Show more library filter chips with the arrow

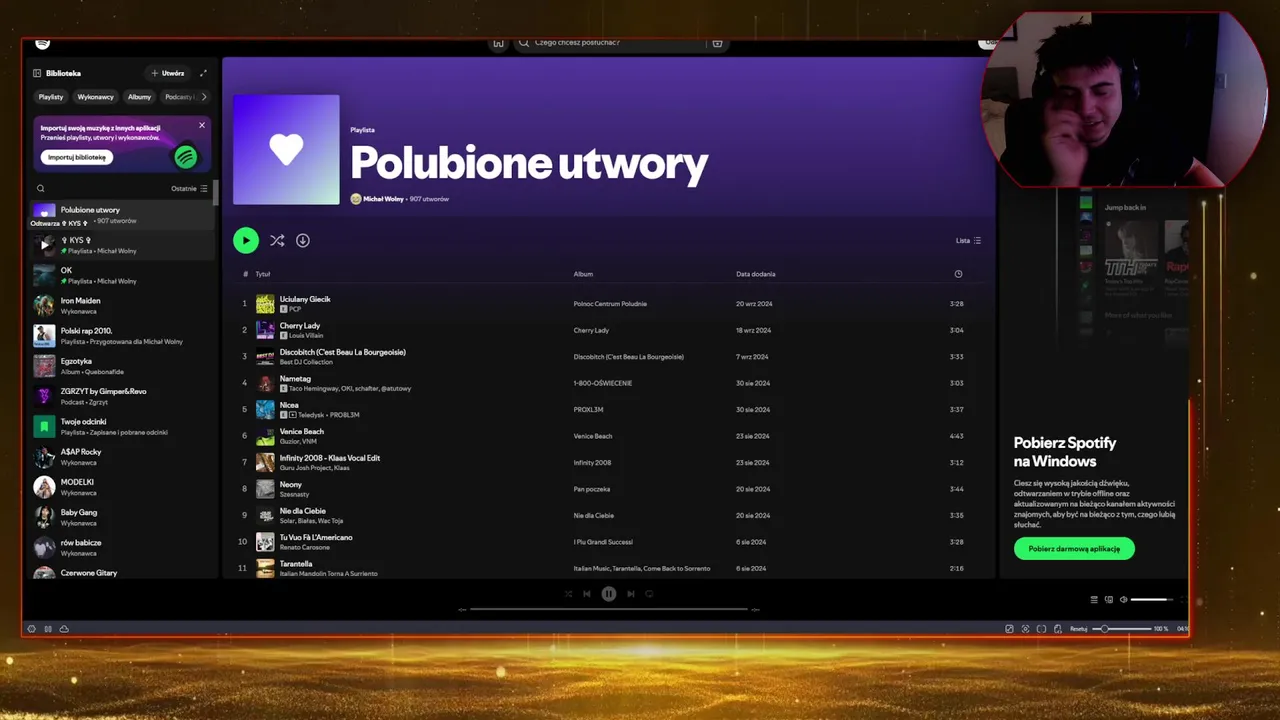[x=204, y=97]
